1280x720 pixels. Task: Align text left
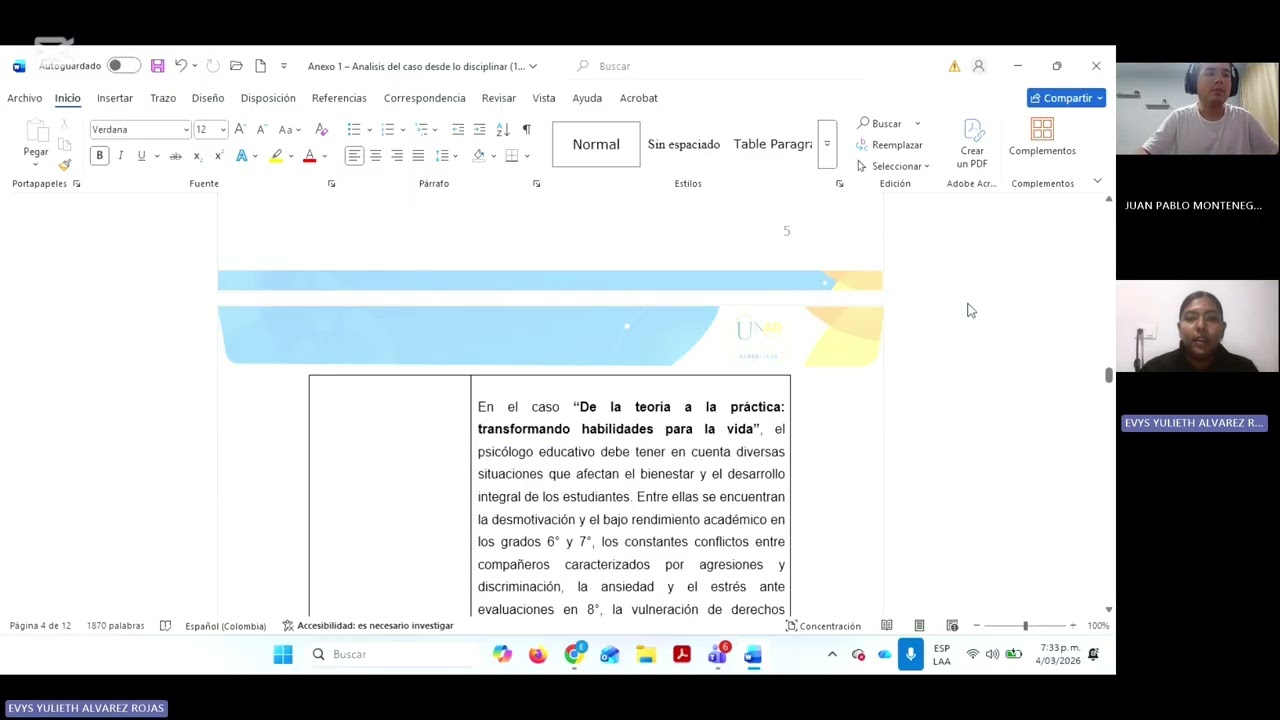coord(354,156)
